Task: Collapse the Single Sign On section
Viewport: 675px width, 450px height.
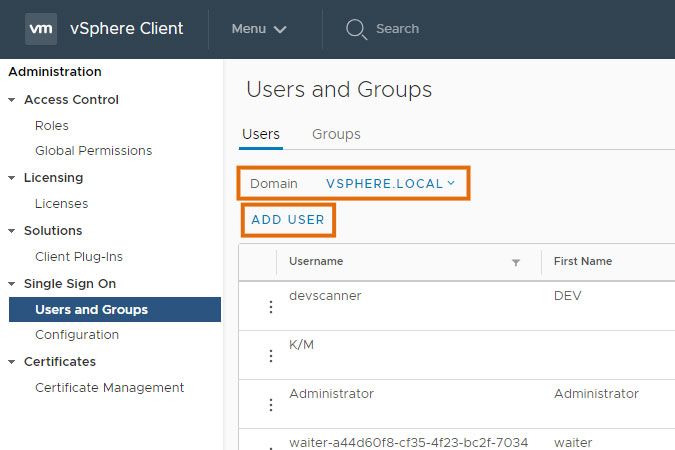Action: (12, 284)
